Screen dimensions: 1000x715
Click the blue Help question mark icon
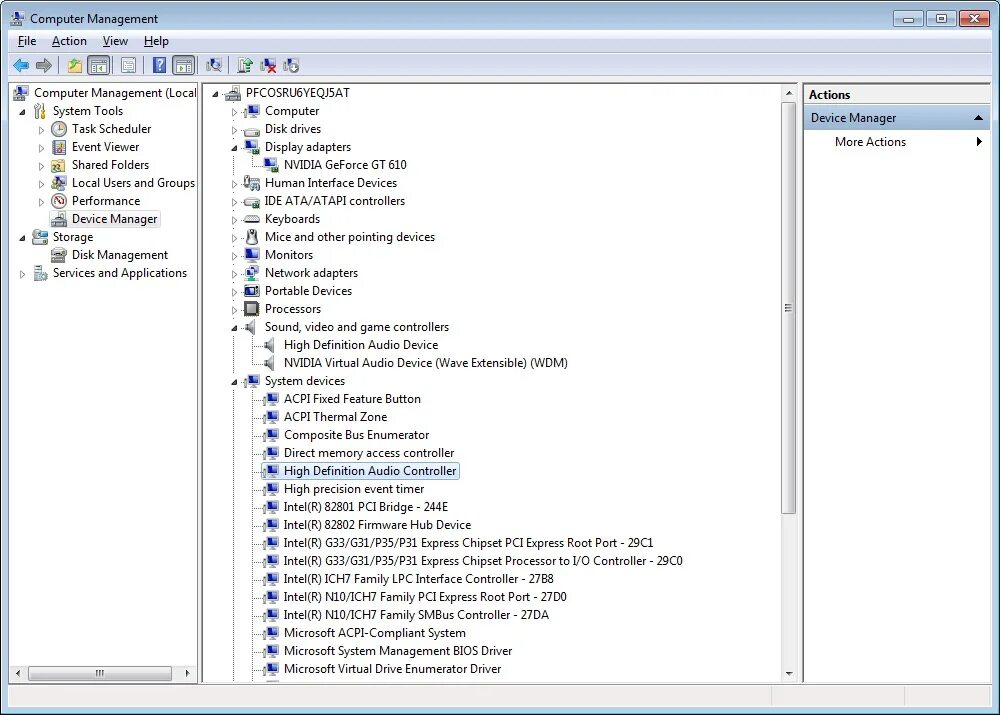coord(159,65)
